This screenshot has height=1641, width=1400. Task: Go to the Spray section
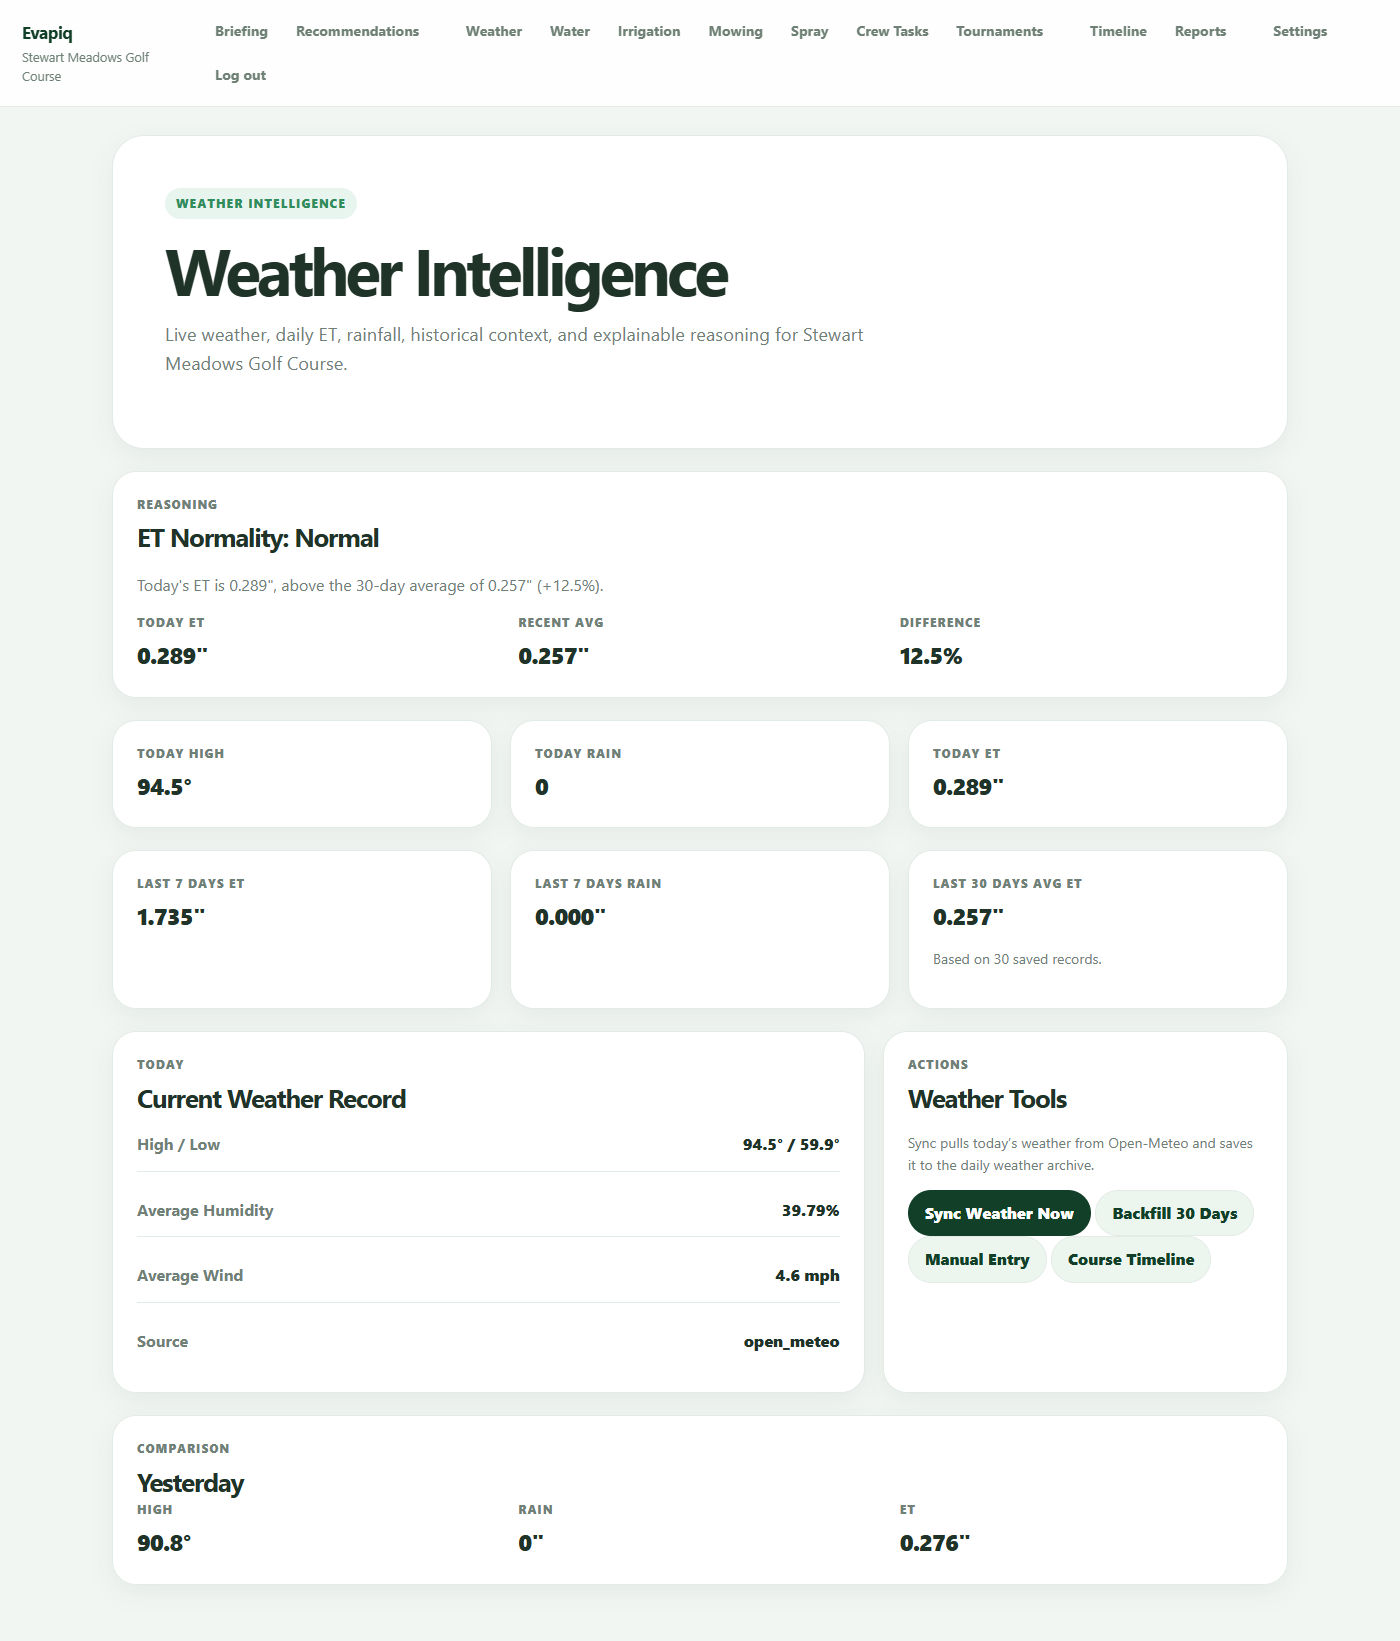(809, 31)
